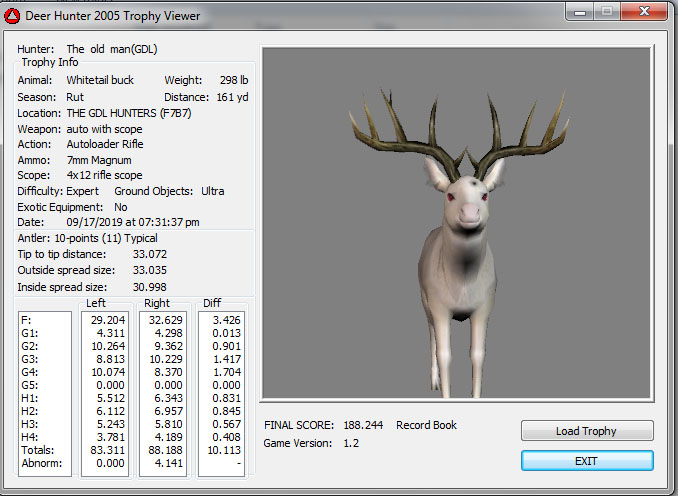Click the Diff column header
Screen dimensions: 678x496
click(212, 303)
